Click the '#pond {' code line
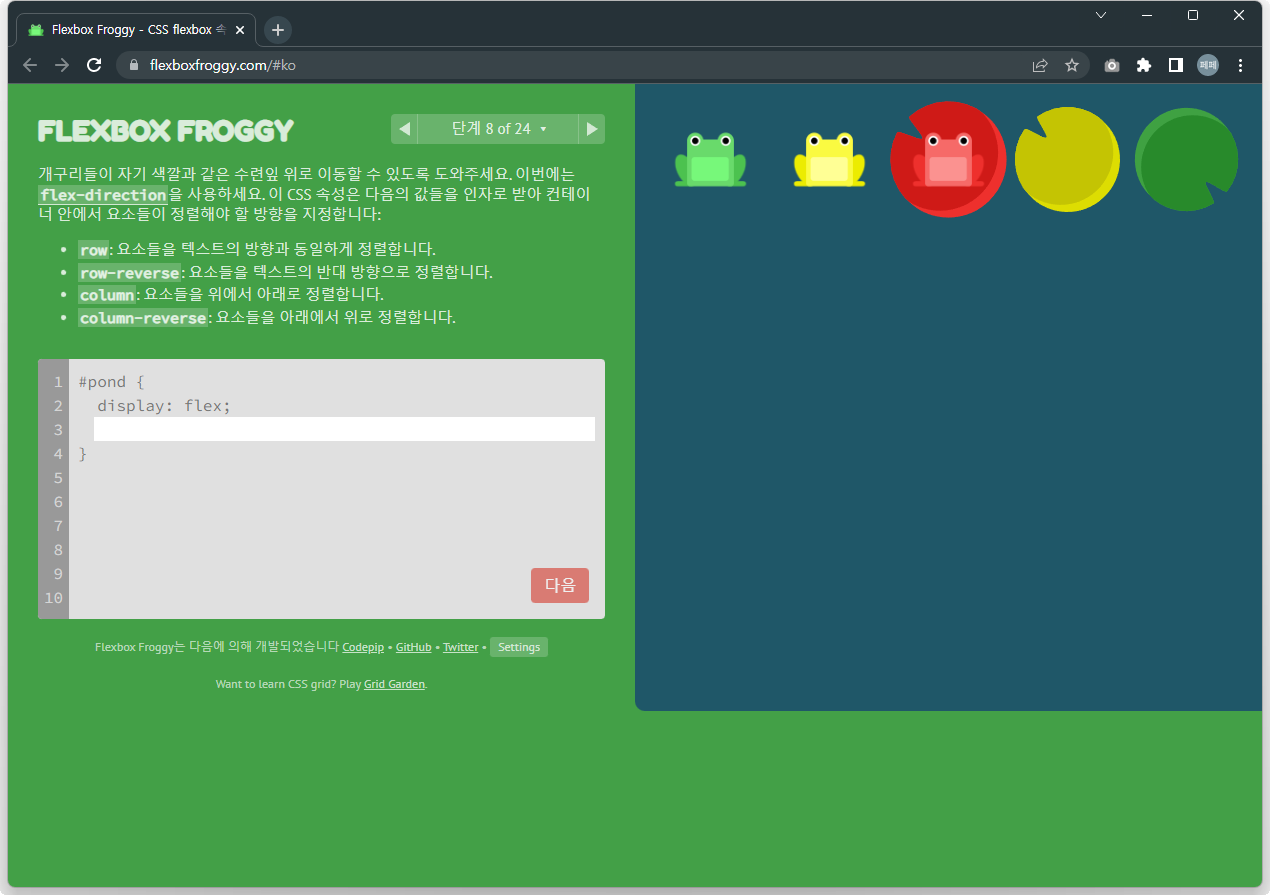The height and width of the screenshot is (895, 1270). pos(112,382)
